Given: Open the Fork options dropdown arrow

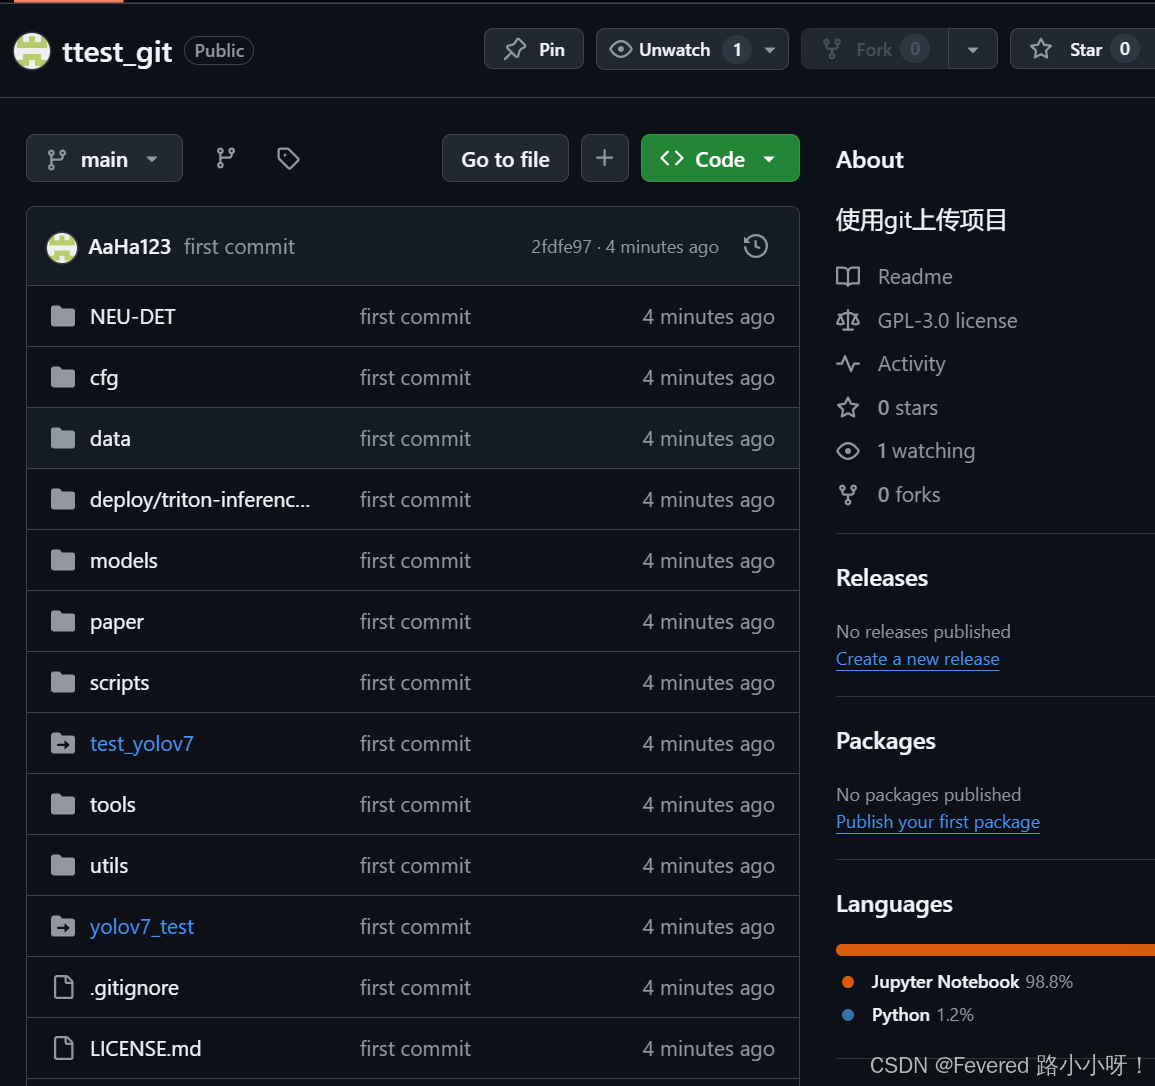Looking at the screenshot, I should pyautogui.click(x=973, y=49).
